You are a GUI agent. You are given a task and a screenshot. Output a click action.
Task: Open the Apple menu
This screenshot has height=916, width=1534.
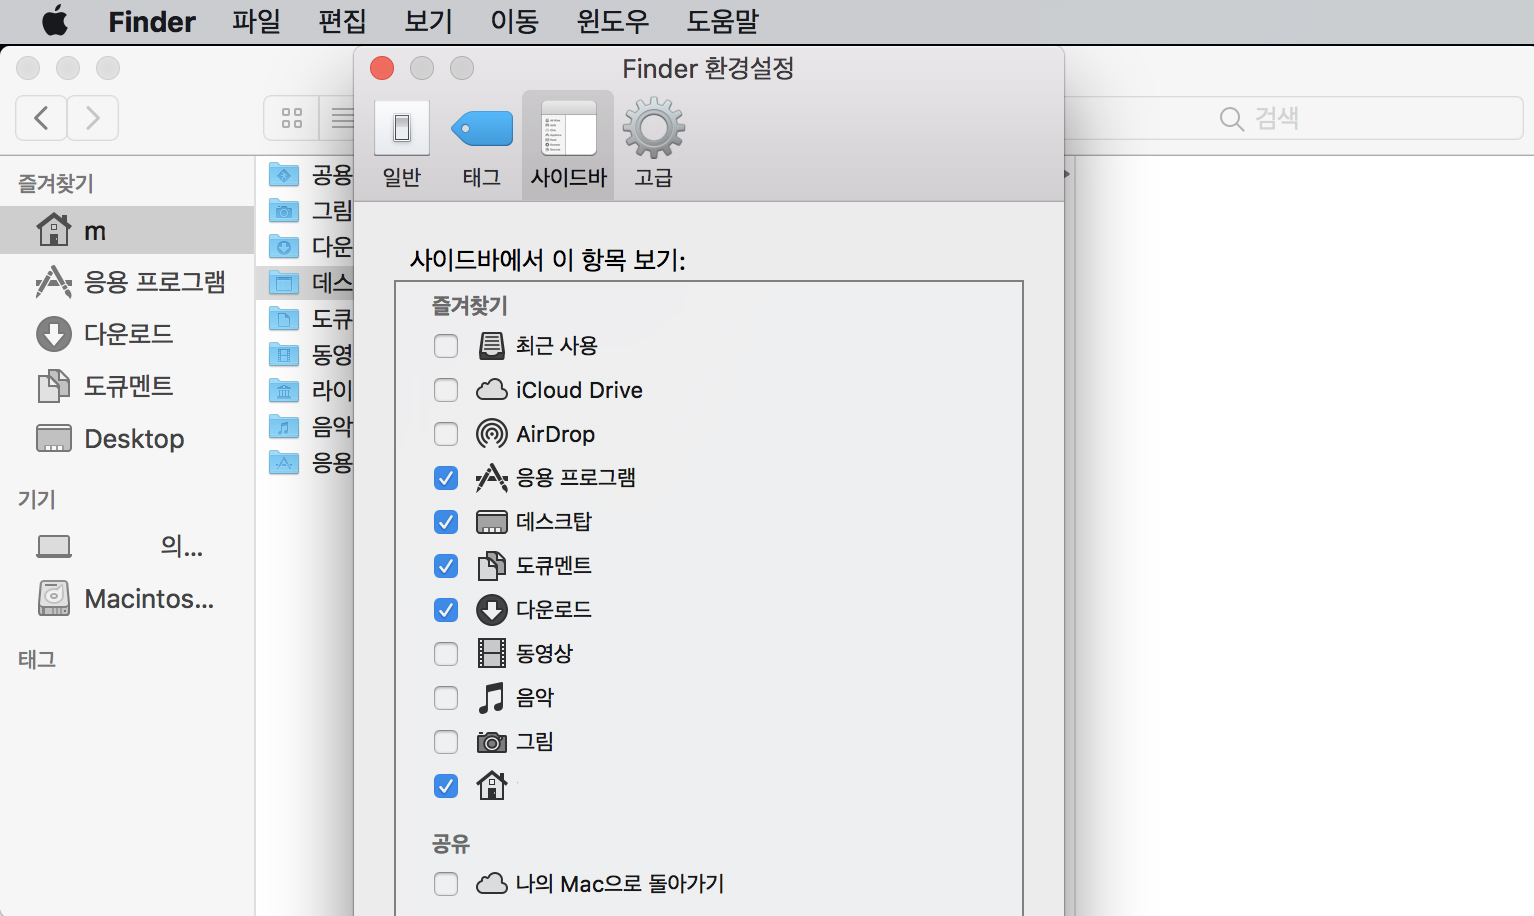coord(55,21)
